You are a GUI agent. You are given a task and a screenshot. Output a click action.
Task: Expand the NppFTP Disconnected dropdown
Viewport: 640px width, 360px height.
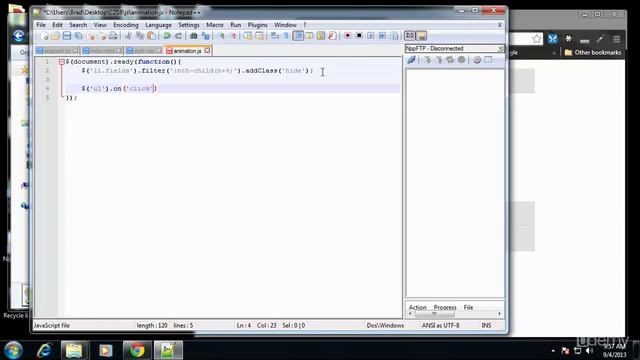point(500,49)
